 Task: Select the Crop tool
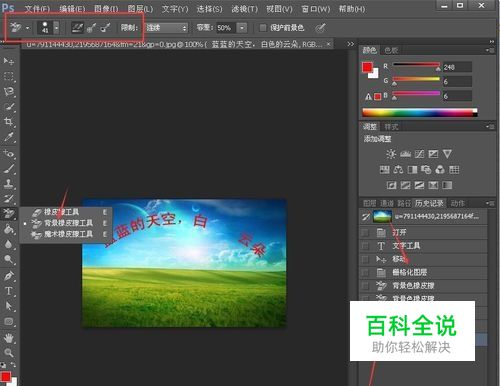[8, 121]
